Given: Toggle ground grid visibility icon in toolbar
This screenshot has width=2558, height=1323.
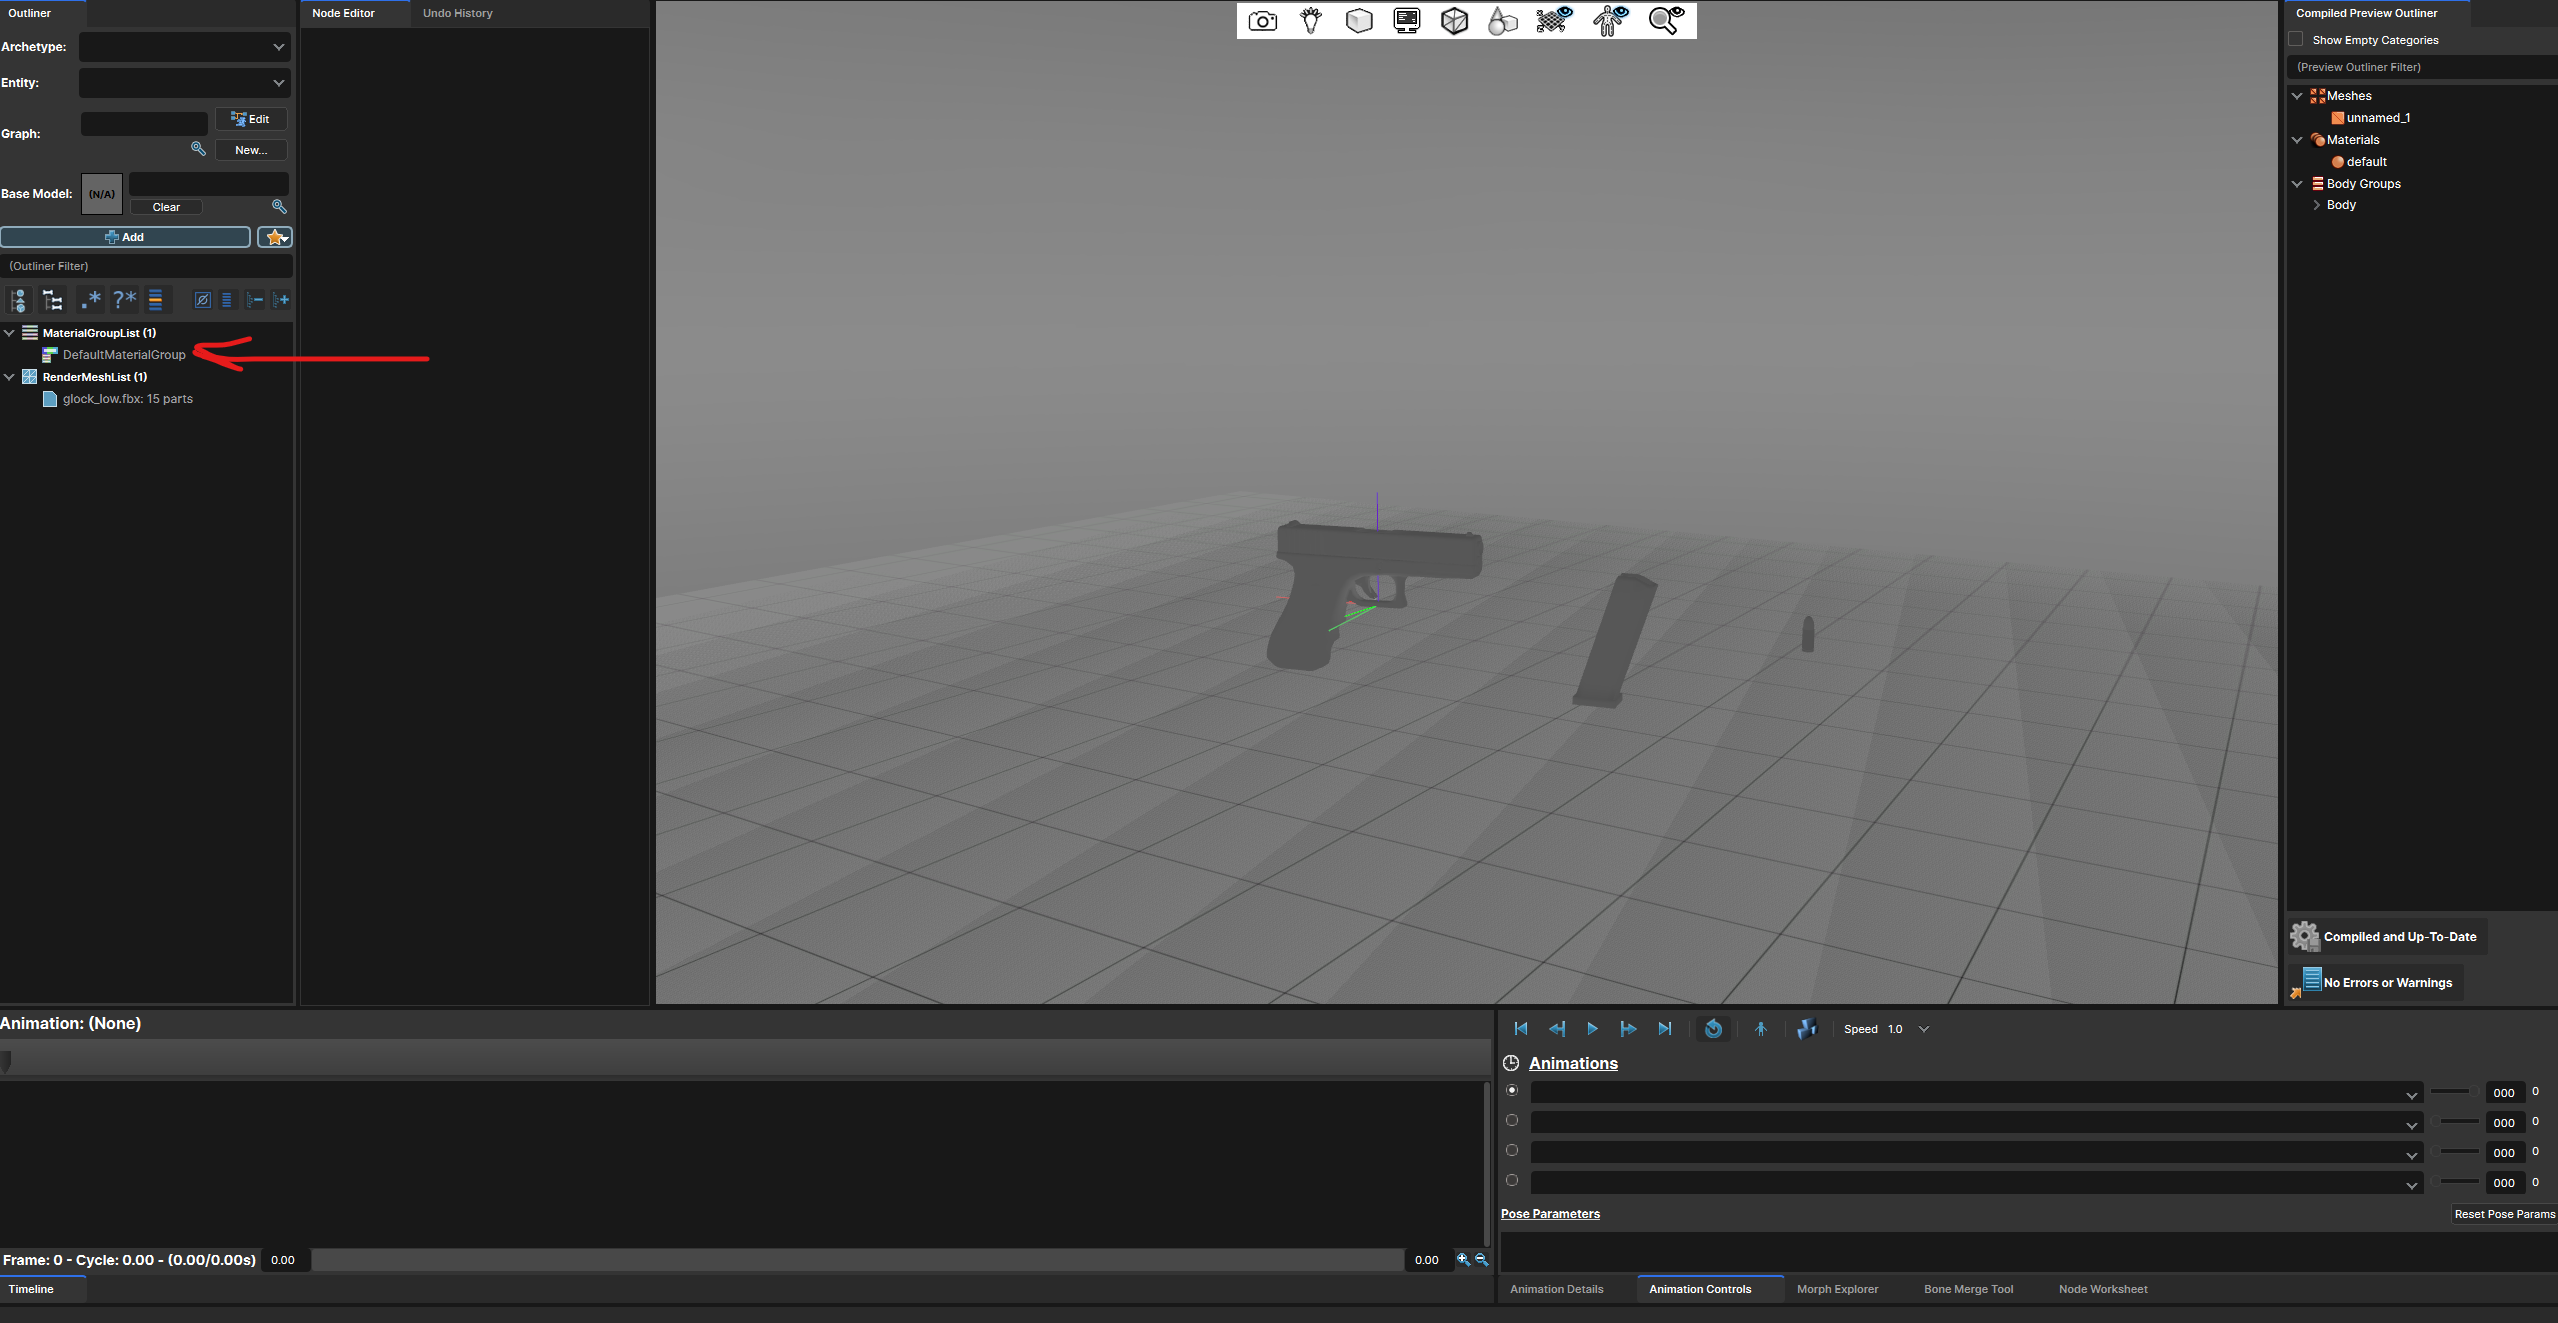Looking at the screenshot, I should tap(1550, 20).
